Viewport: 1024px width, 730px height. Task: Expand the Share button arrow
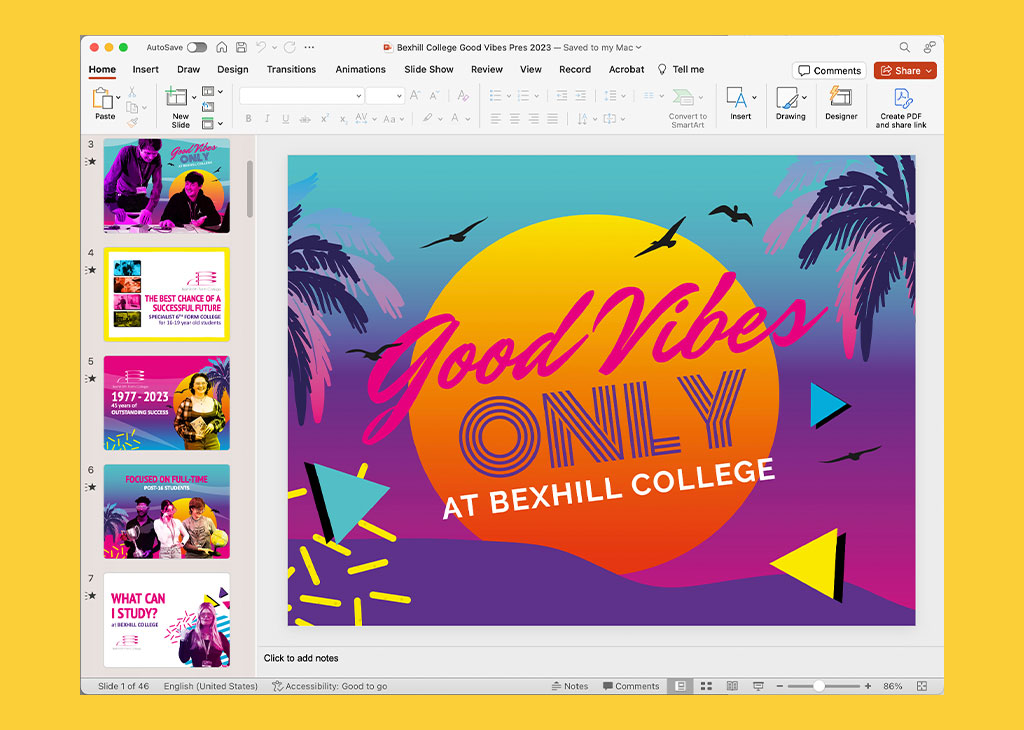(x=929, y=71)
